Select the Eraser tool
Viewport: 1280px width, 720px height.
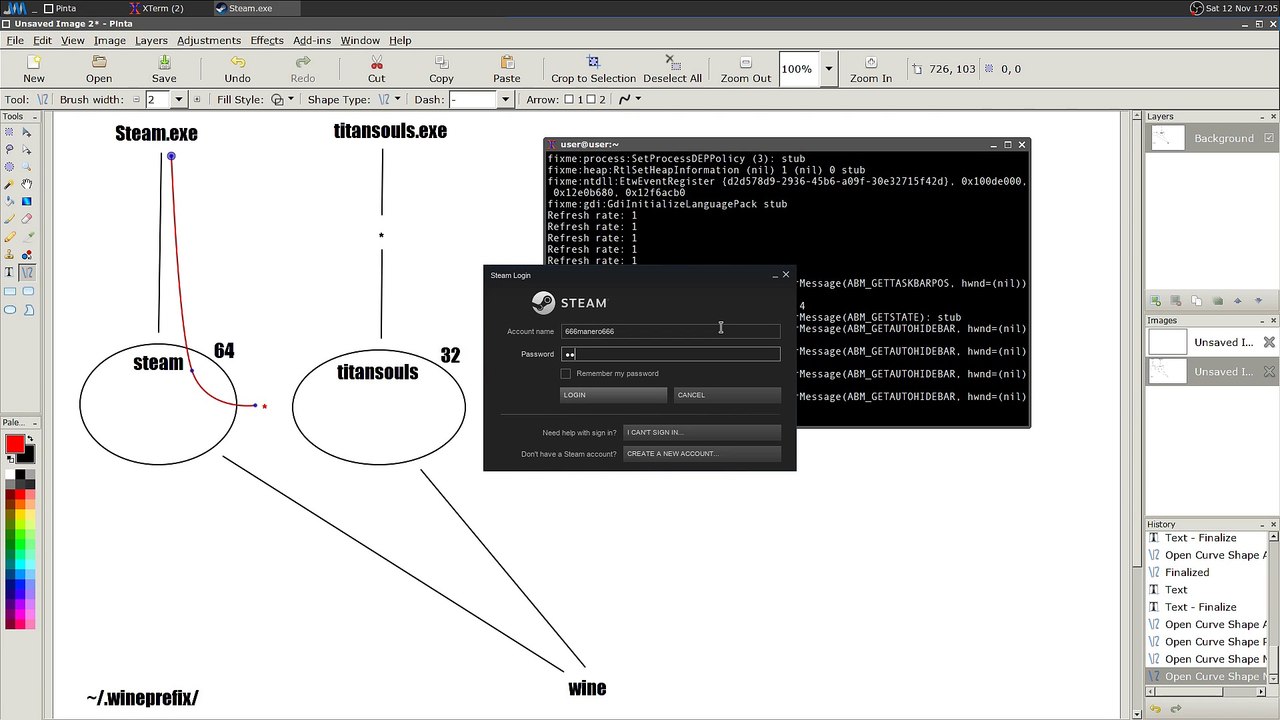point(27,219)
